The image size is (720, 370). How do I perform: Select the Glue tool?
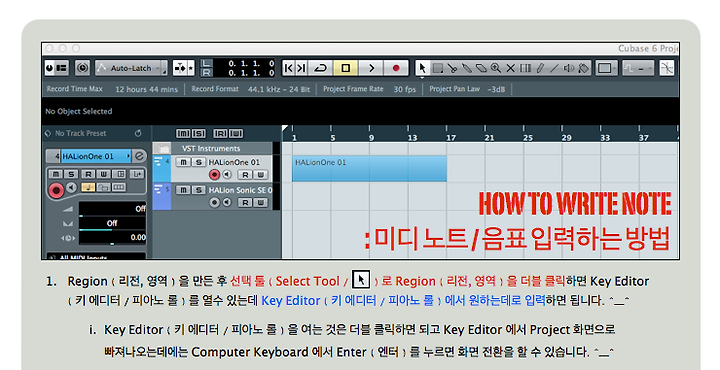point(467,68)
